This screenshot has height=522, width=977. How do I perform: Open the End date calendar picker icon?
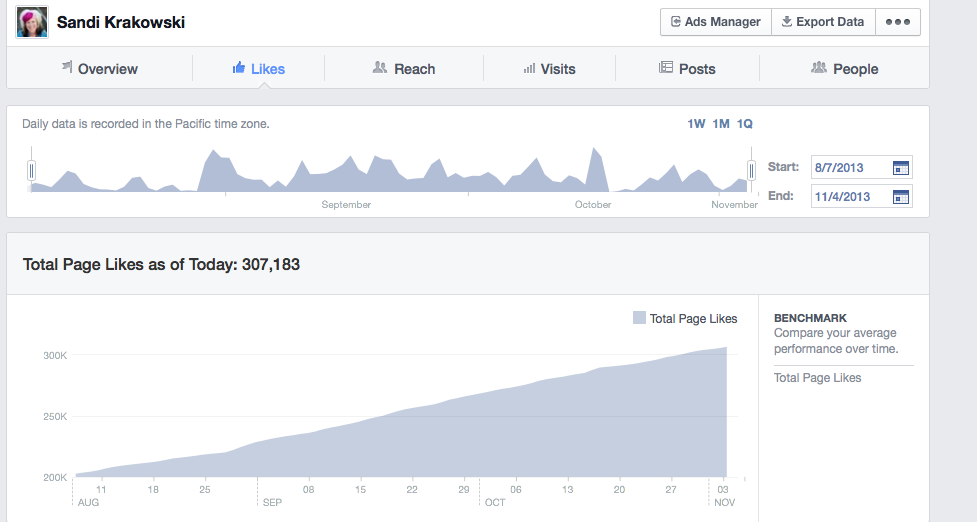coord(900,197)
